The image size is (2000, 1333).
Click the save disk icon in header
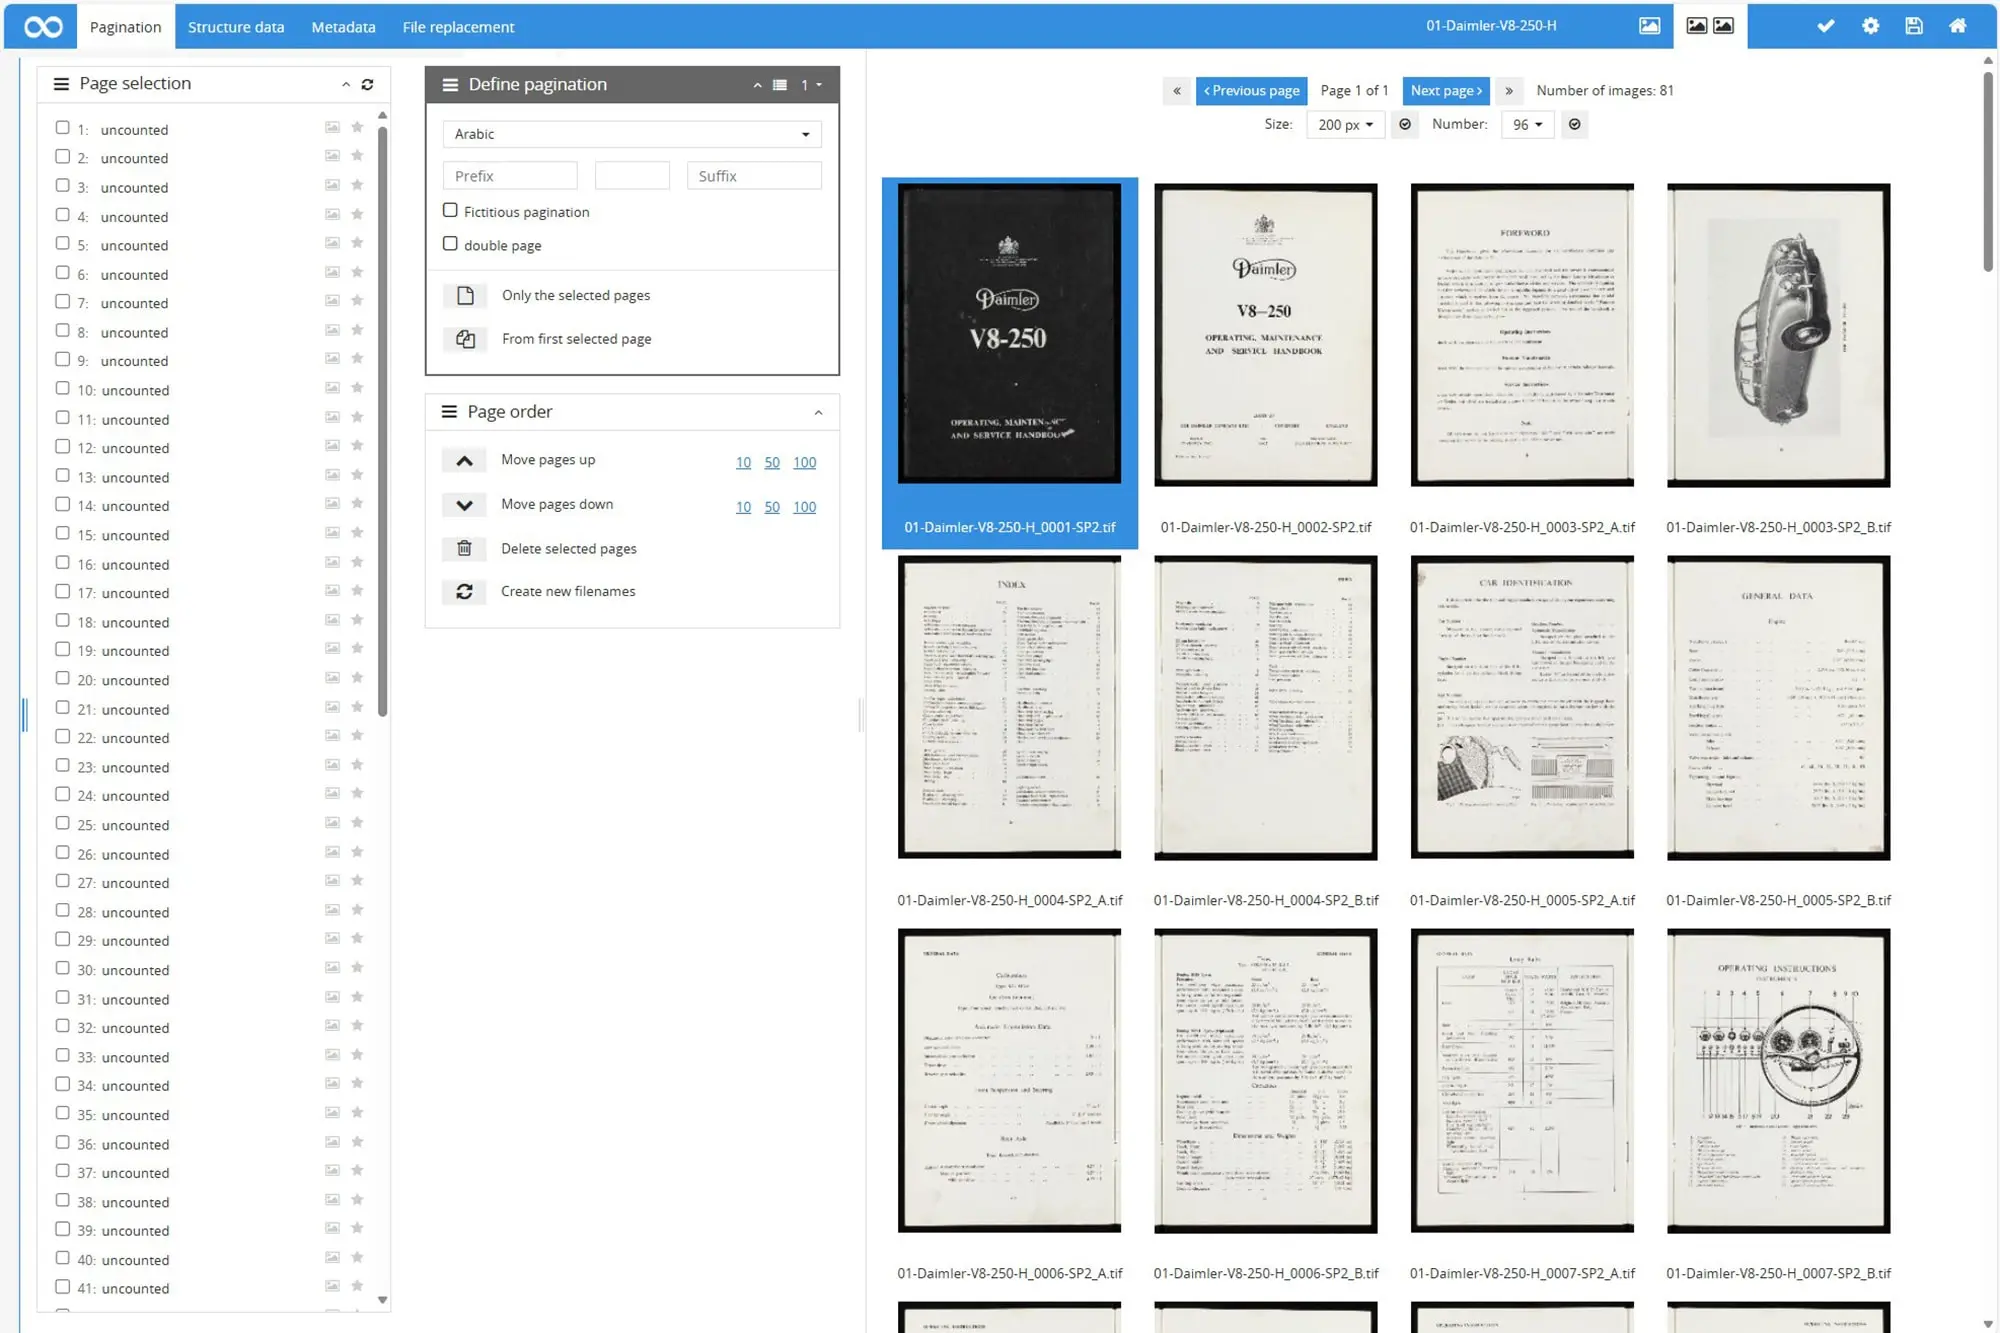(x=1913, y=26)
